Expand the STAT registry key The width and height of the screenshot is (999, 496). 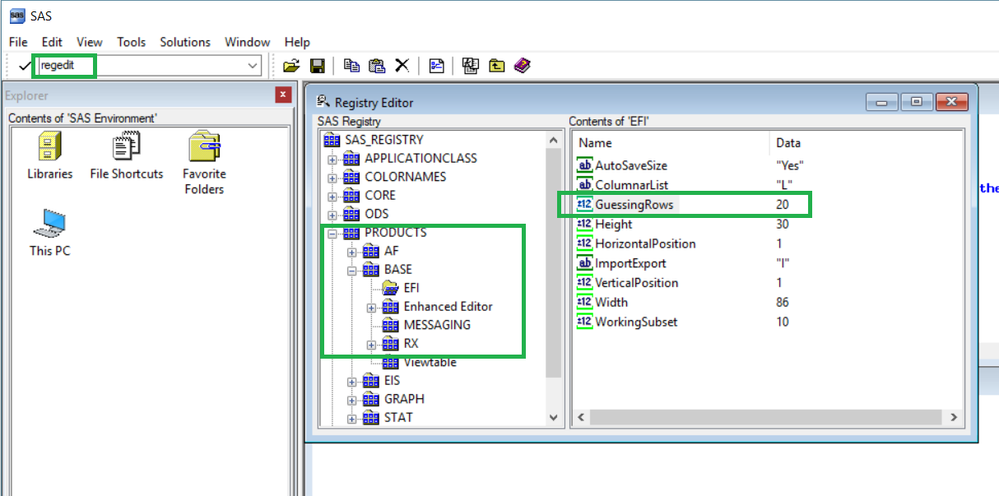tap(352, 418)
